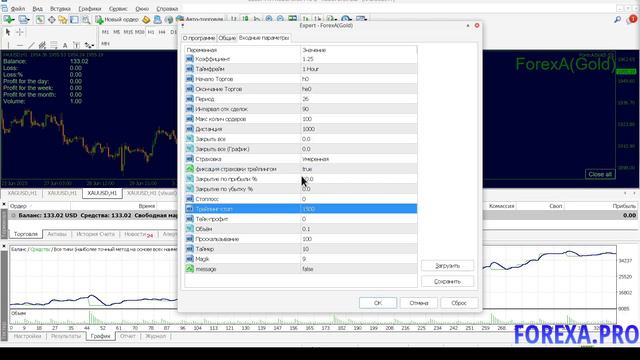The image size is (640, 360).
Task: Click the OK button
Action: point(378,303)
